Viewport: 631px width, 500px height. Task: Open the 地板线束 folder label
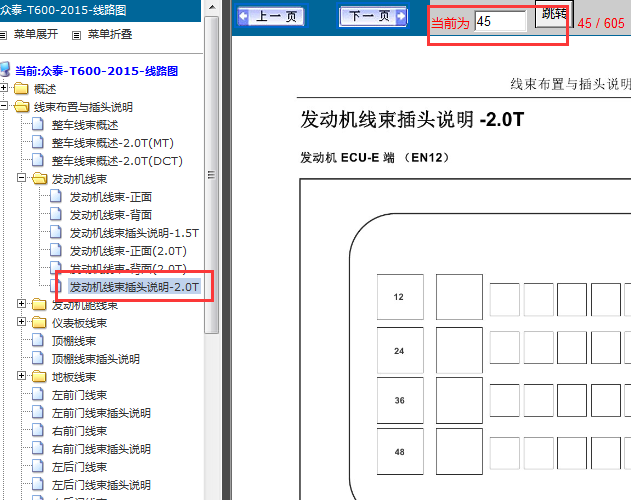pyautogui.click(x=74, y=377)
